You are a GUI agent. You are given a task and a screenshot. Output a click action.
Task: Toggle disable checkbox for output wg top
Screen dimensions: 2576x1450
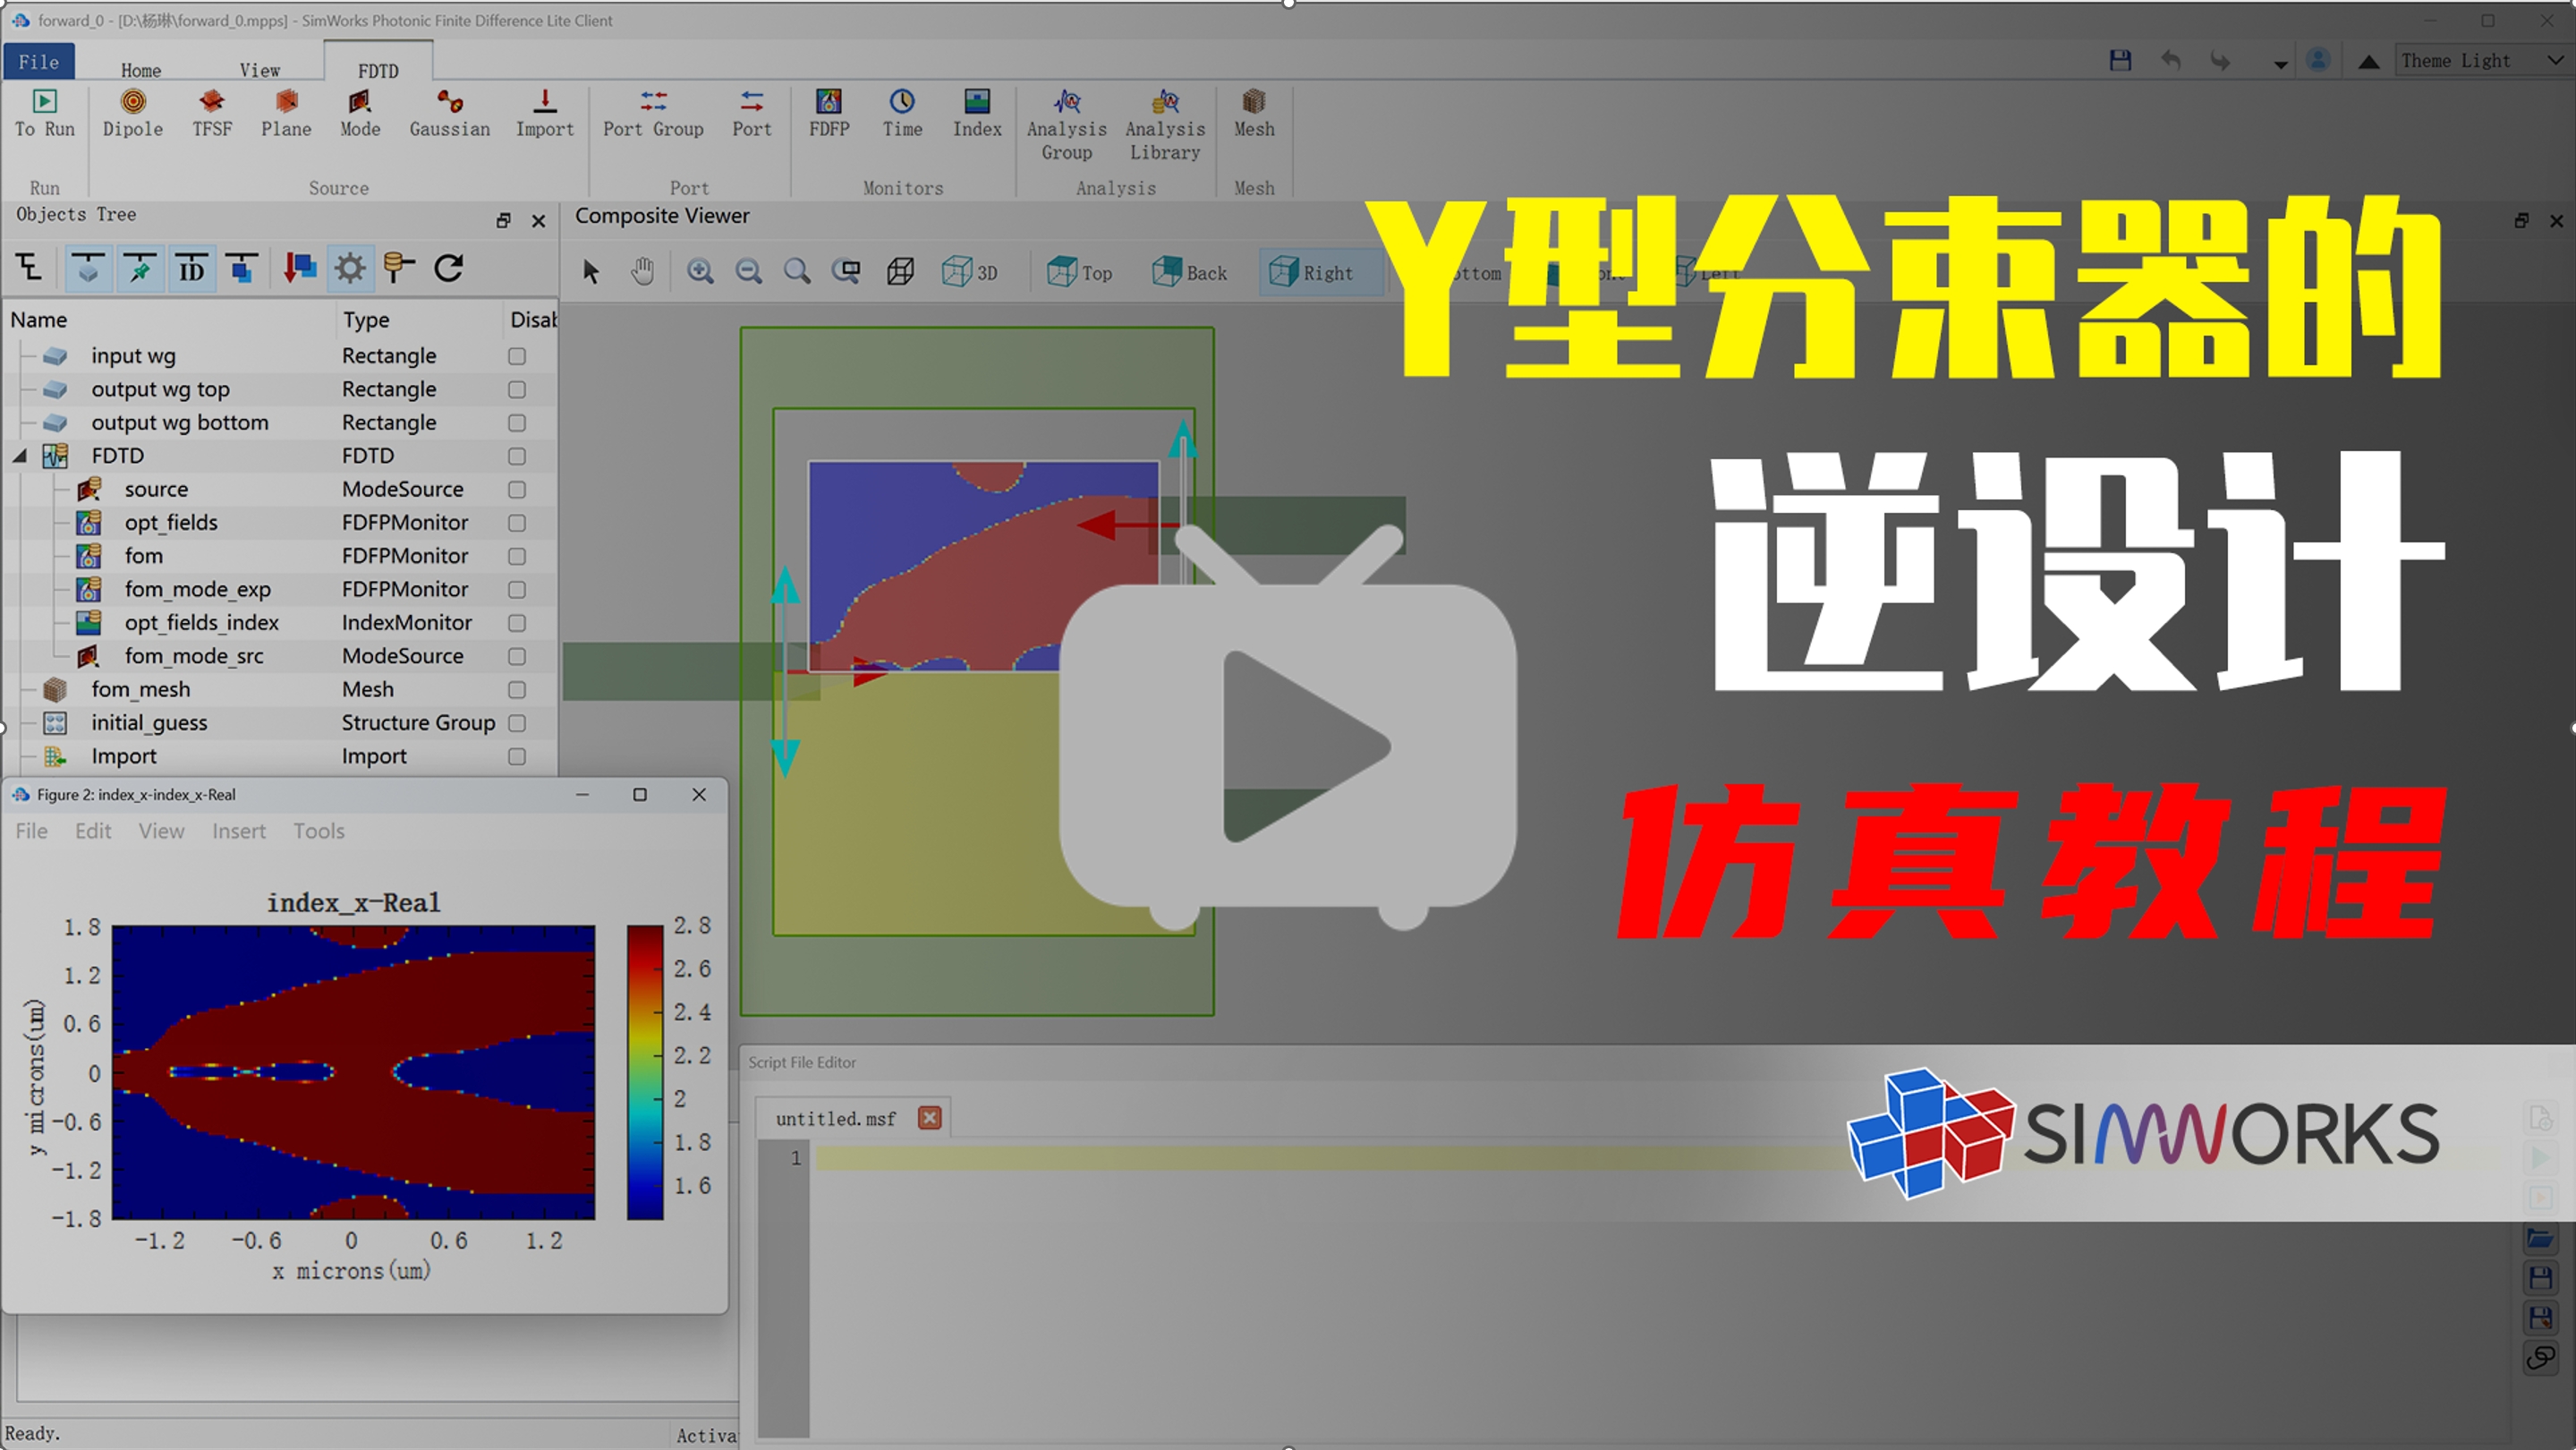point(517,389)
